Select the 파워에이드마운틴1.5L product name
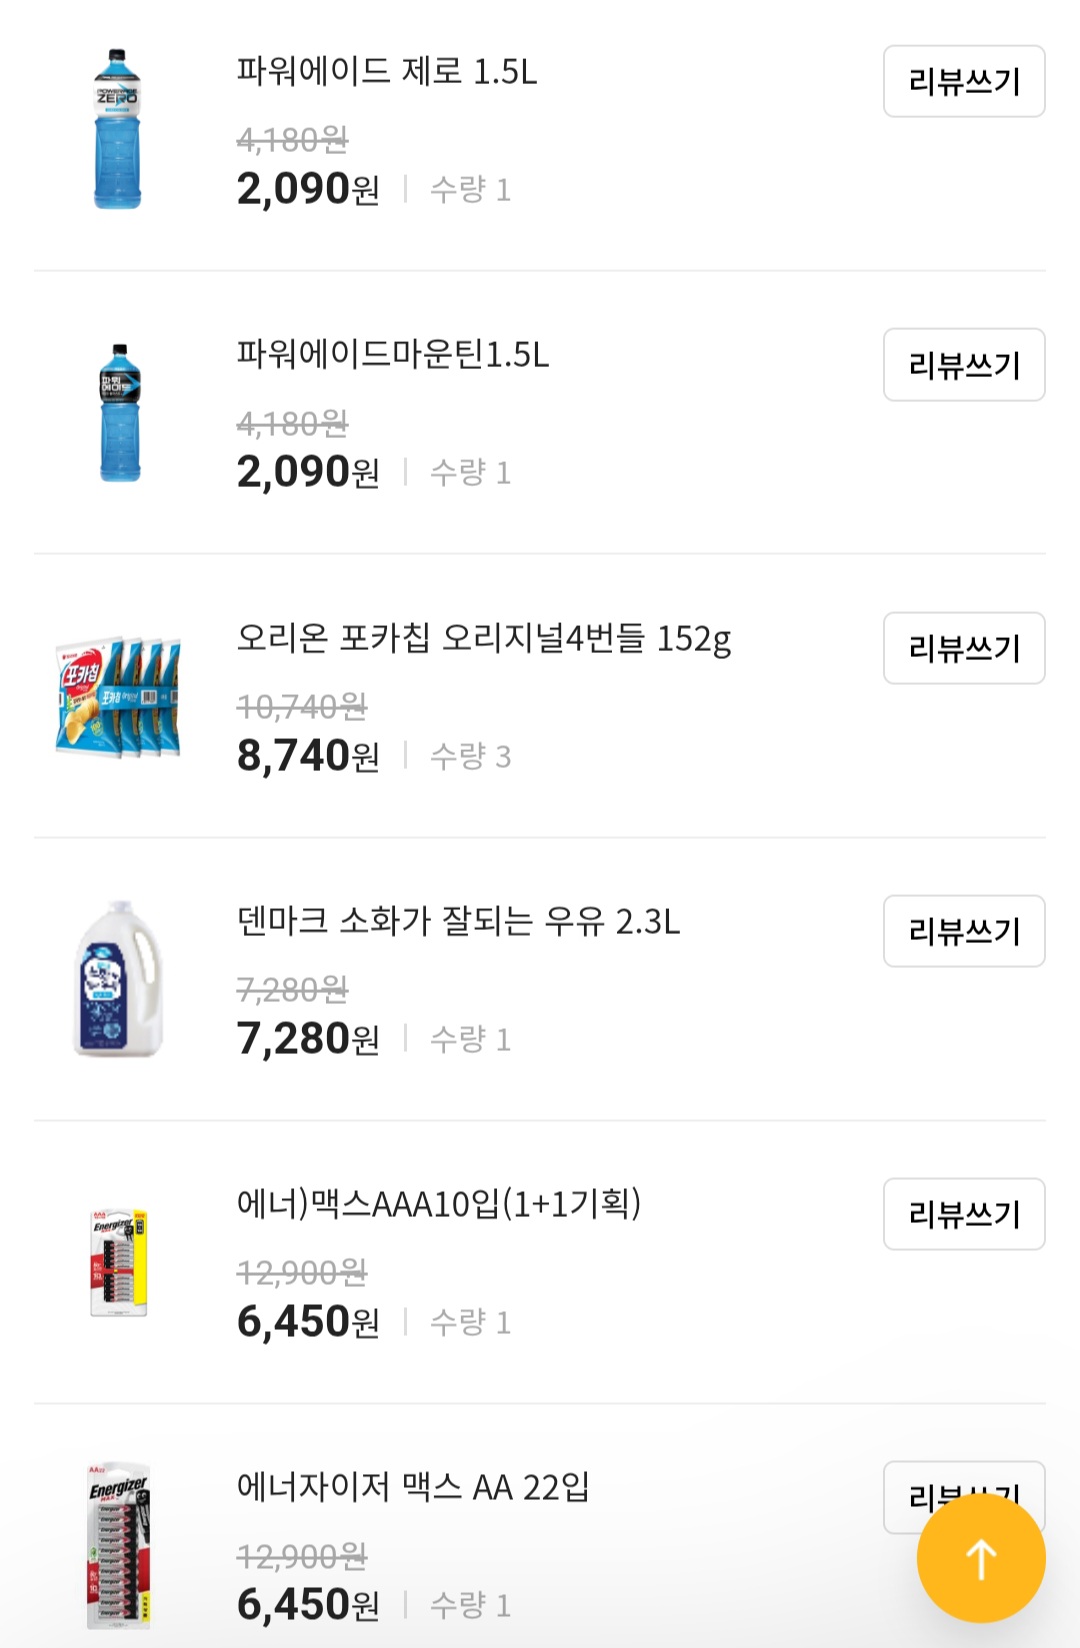This screenshot has width=1080, height=1648. tap(393, 355)
